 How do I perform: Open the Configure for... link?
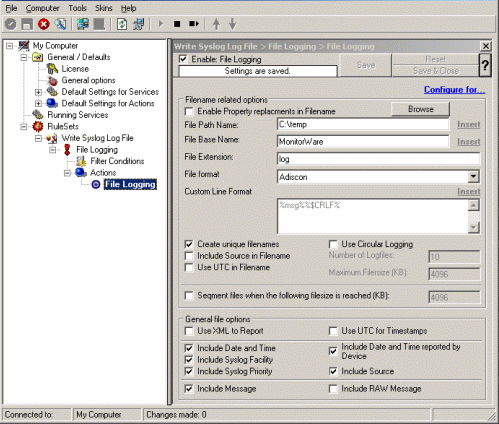(x=454, y=90)
